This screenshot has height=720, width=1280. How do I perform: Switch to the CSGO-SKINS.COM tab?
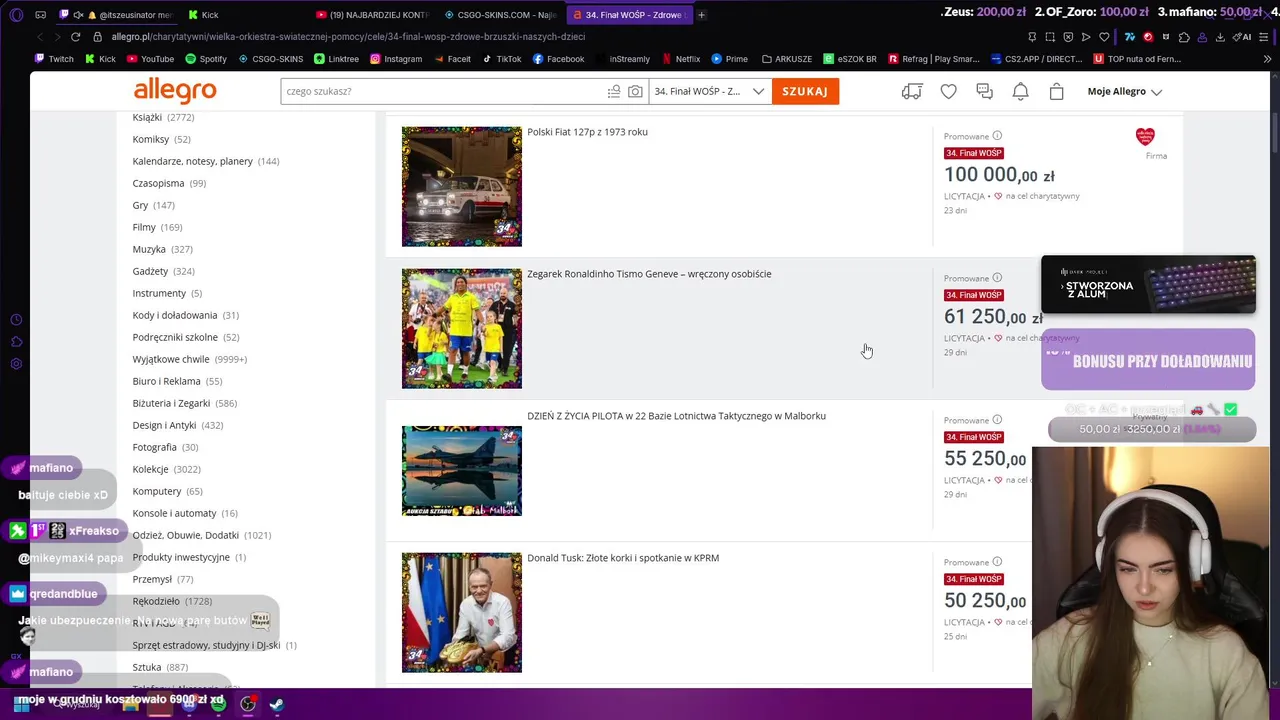[500, 15]
